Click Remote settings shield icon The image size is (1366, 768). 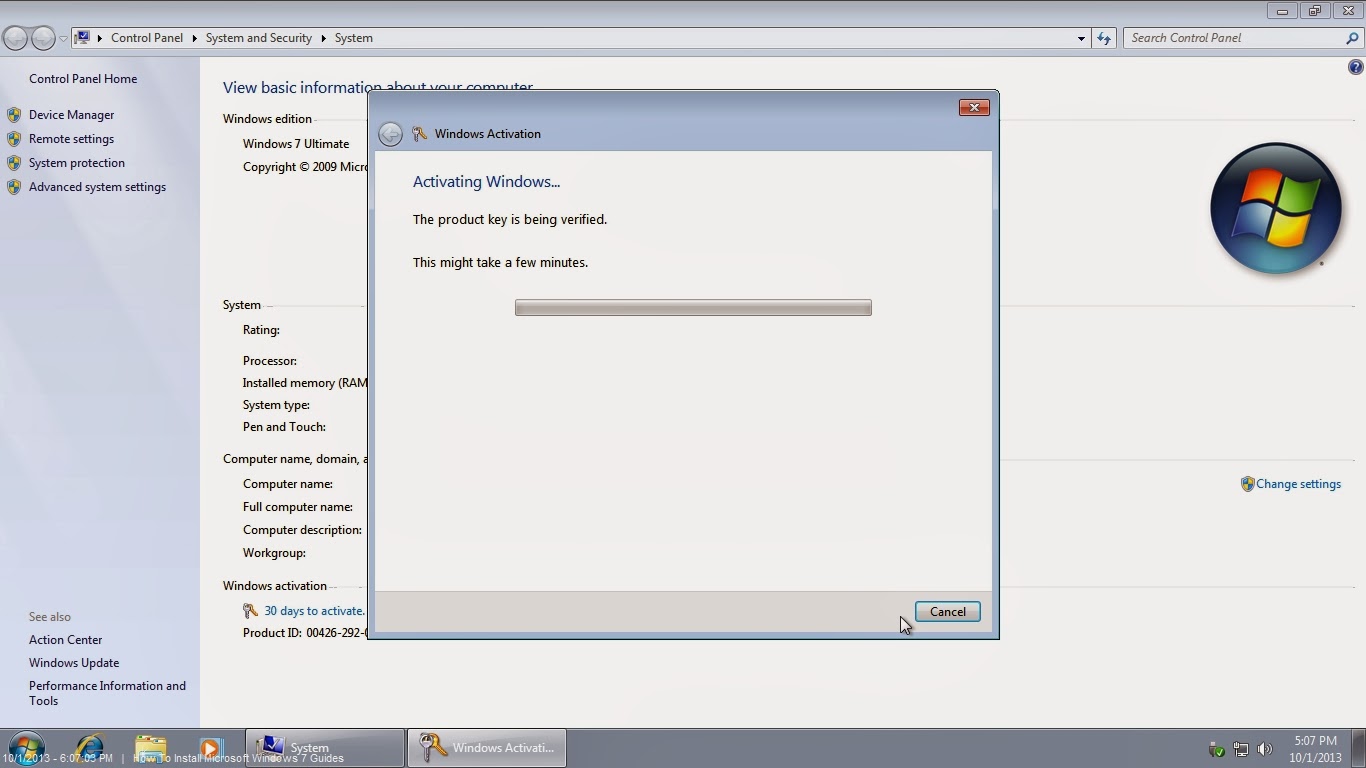click(x=14, y=139)
